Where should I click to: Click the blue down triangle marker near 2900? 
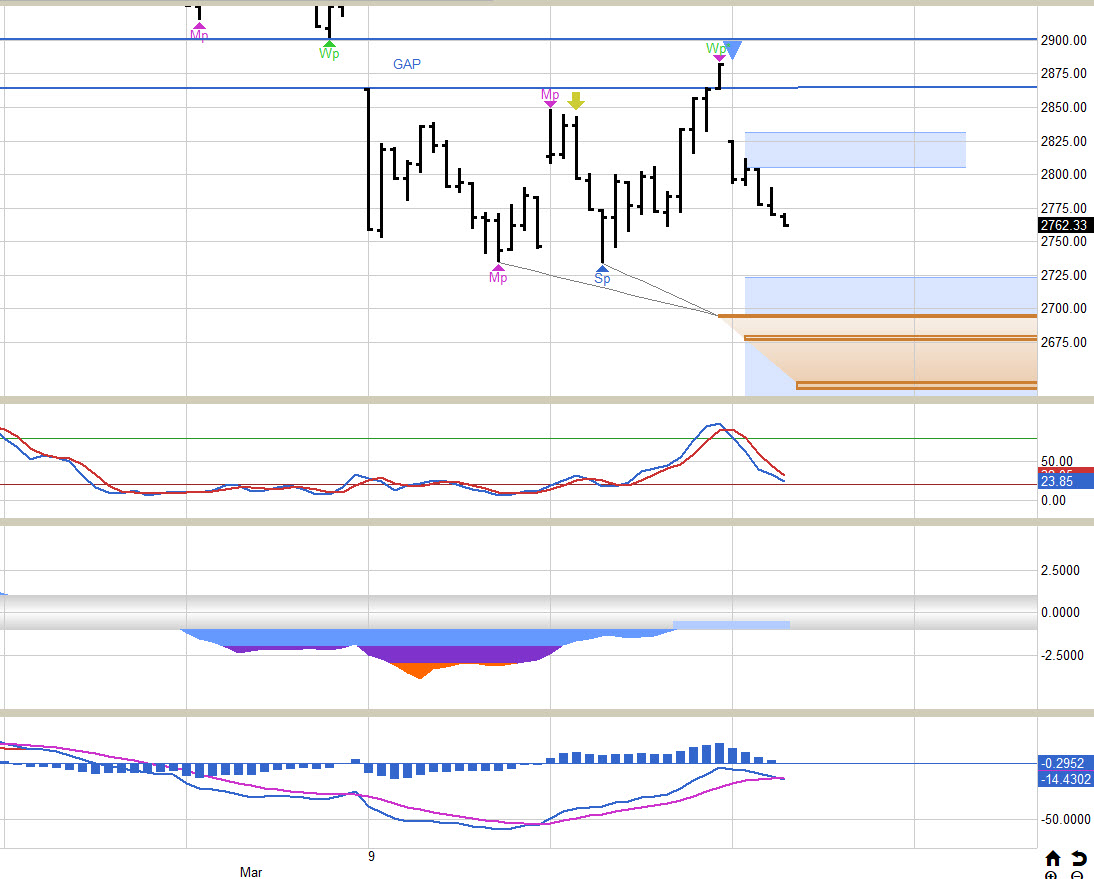point(733,50)
